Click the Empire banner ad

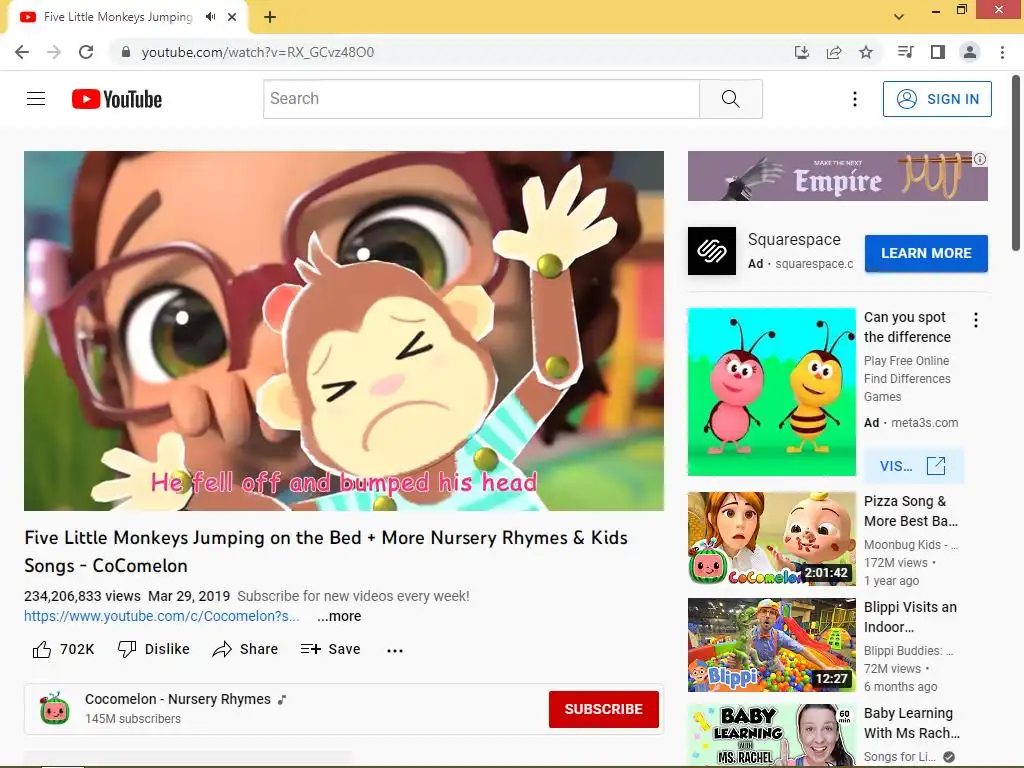[x=837, y=176]
